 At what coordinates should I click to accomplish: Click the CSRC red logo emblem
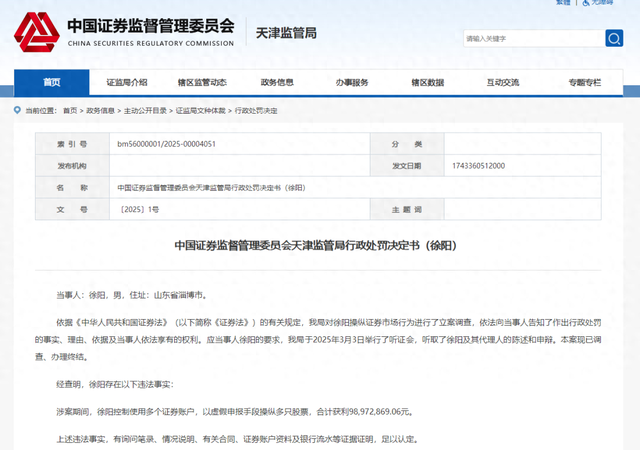click(x=37, y=32)
